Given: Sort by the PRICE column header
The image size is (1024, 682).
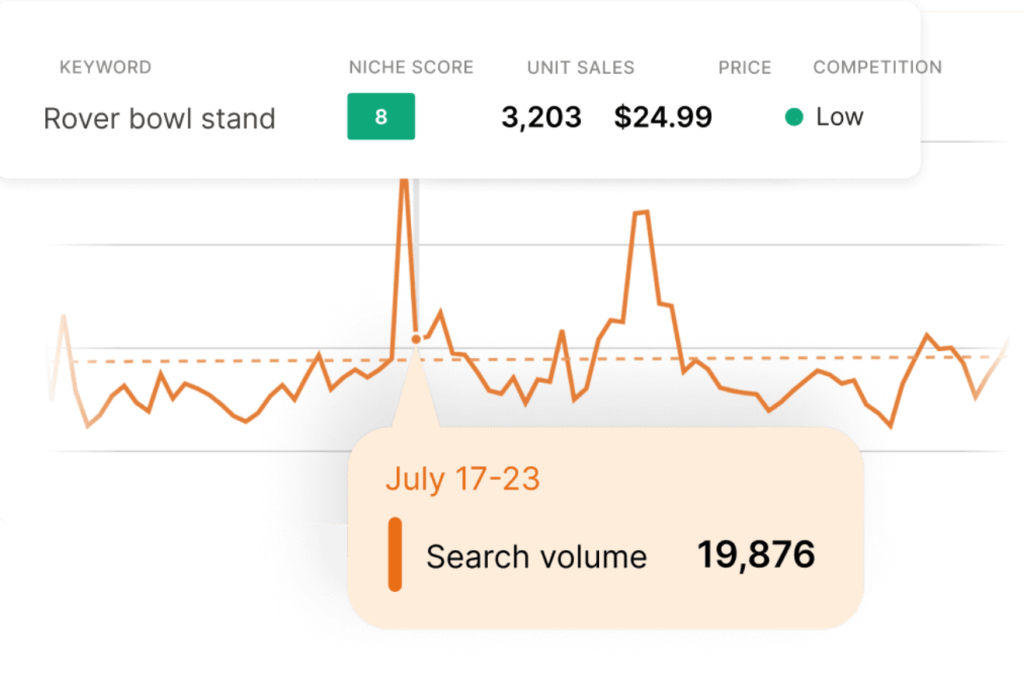Looking at the screenshot, I should click(x=745, y=68).
